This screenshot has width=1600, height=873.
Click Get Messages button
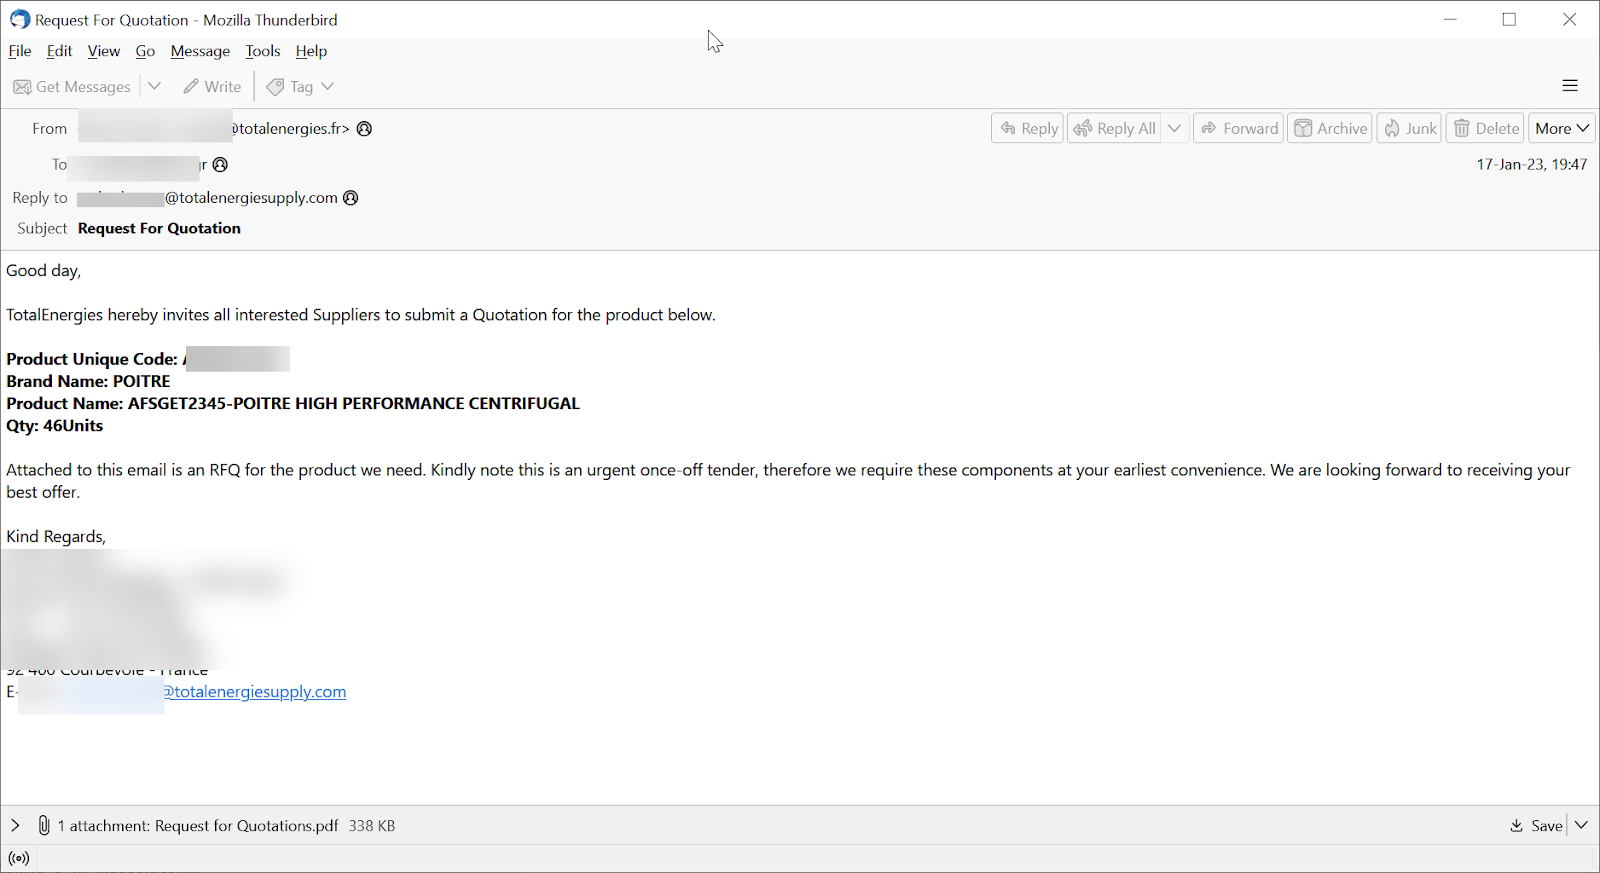72,87
